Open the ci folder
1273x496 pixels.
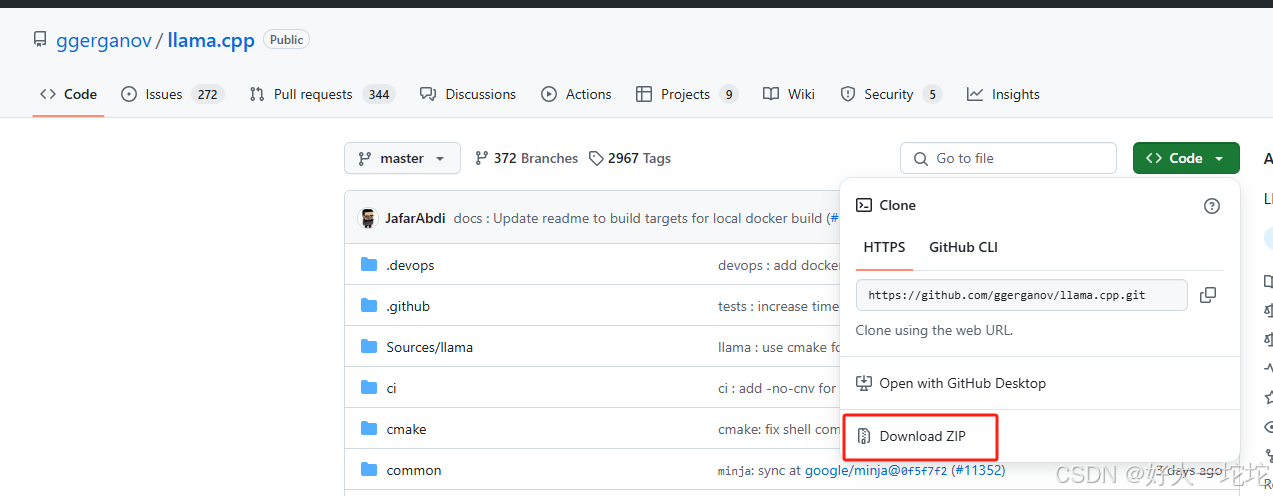[391, 388]
